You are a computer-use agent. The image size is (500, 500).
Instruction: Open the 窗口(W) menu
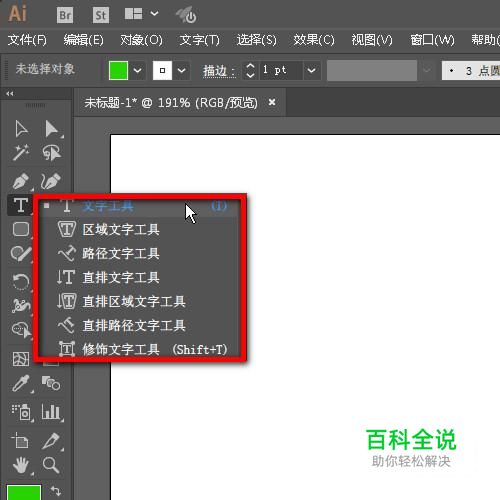(432, 40)
